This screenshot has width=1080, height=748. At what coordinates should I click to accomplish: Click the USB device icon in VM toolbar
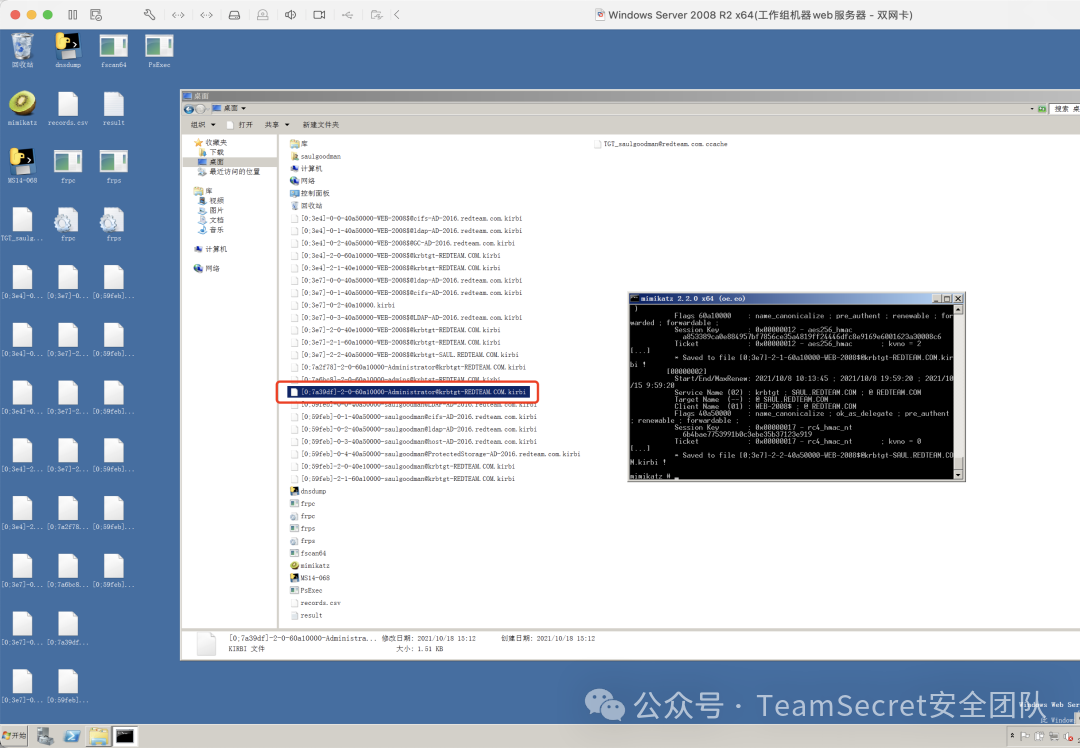point(347,14)
